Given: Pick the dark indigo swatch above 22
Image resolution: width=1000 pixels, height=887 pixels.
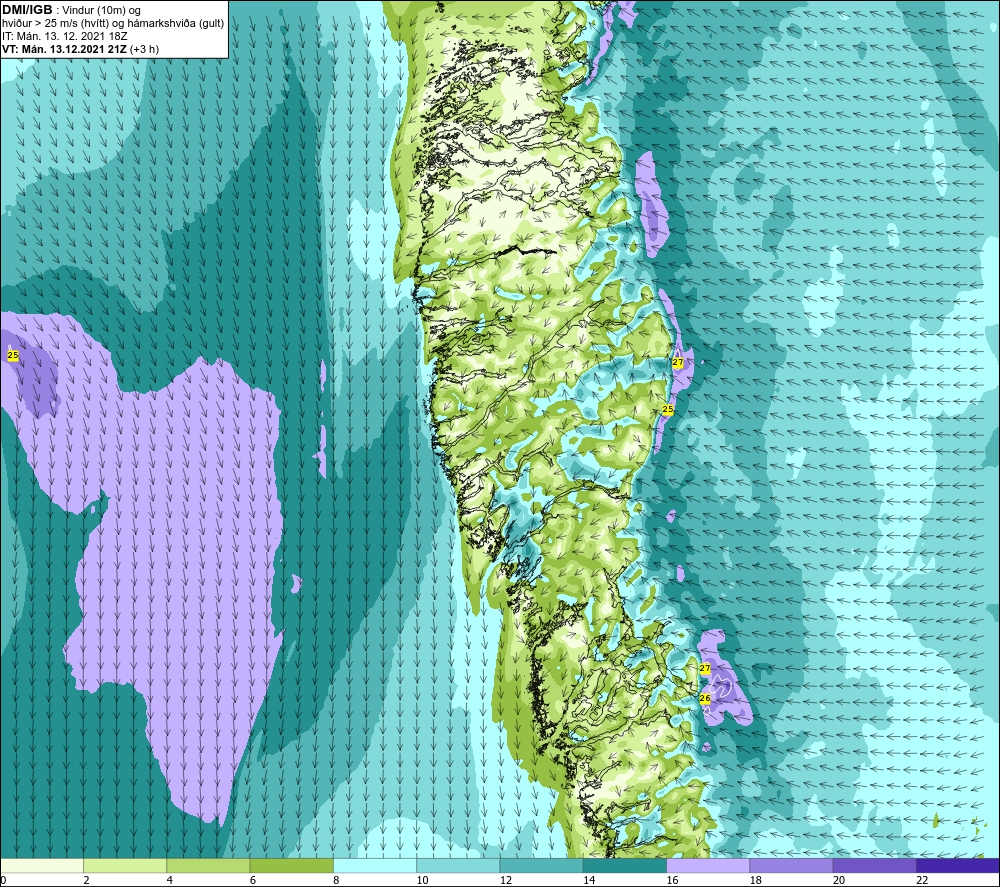Looking at the screenshot, I should [x=957, y=865].
